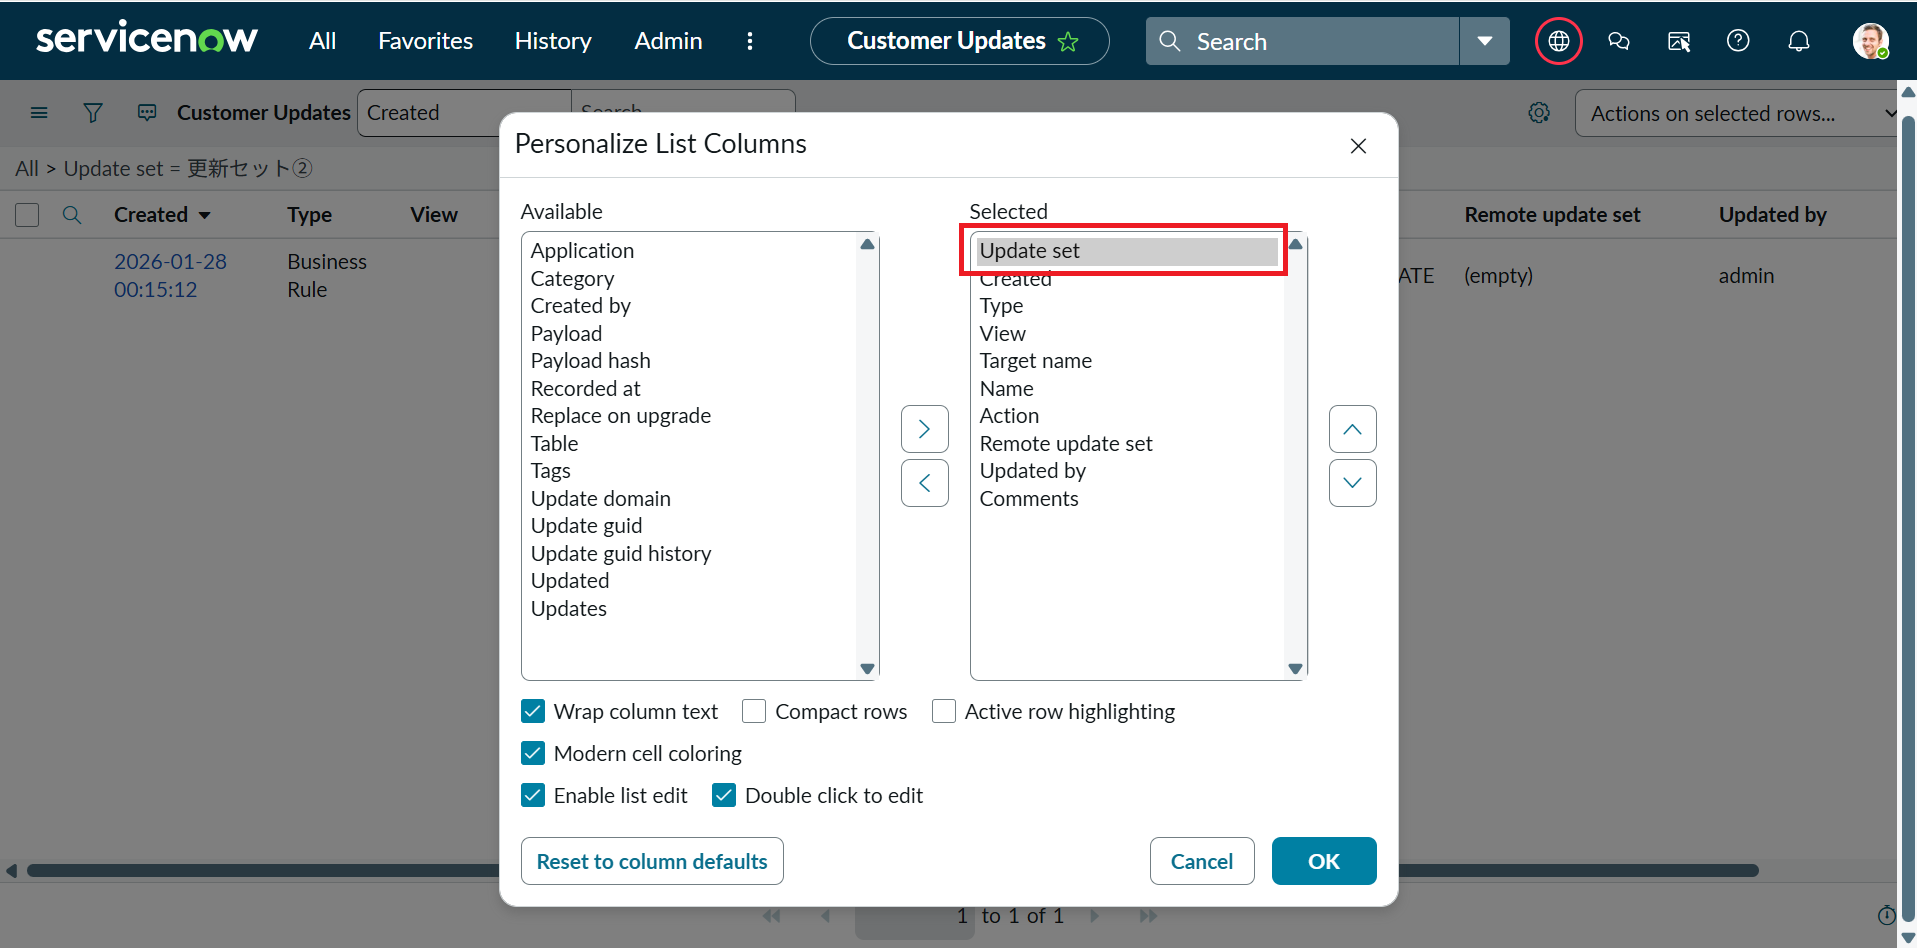Open the History menu

[553, 41]
